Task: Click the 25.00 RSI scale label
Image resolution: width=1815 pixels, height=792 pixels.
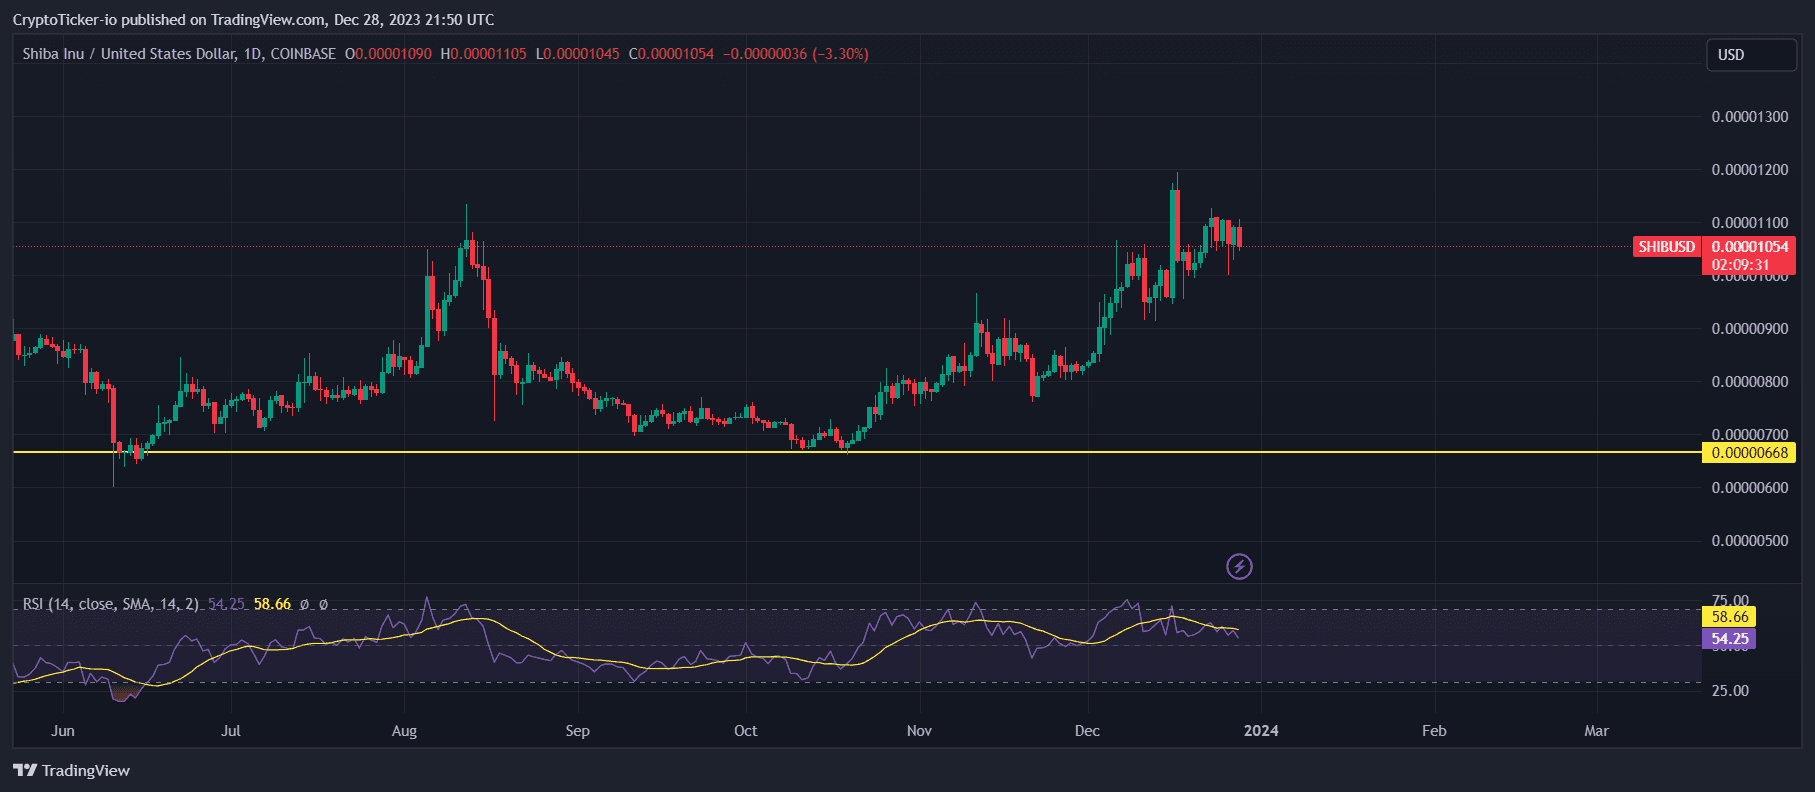Action: tap(1730, 691)
